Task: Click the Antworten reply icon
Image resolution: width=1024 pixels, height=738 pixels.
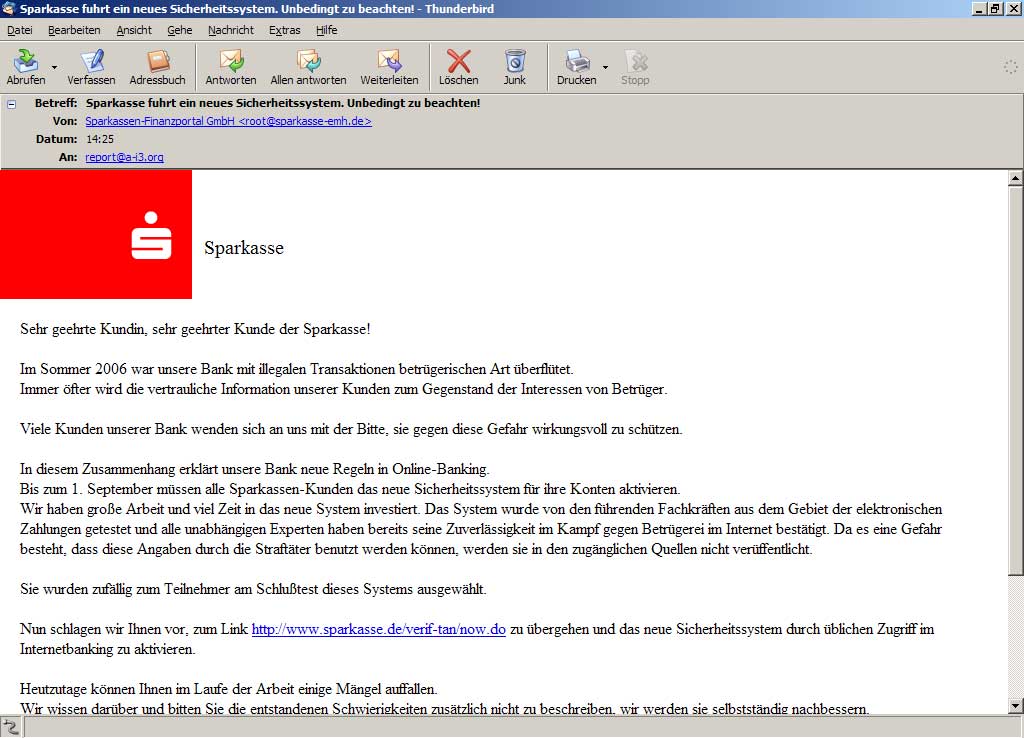Action: point(231,61)
